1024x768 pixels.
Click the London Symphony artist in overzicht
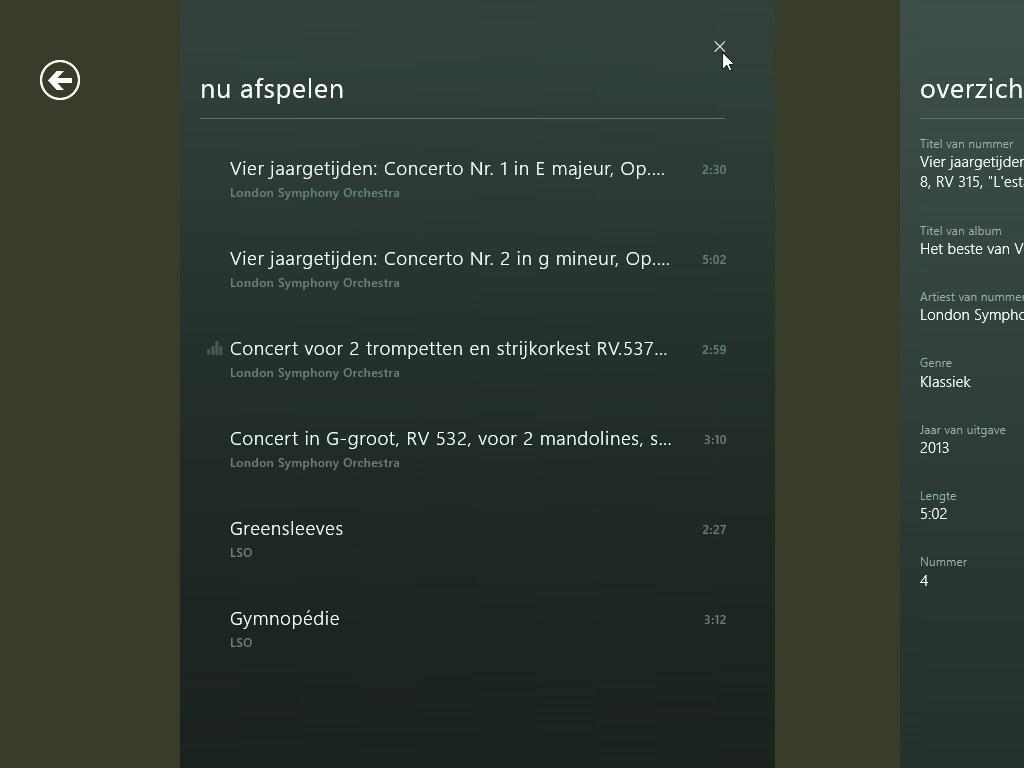[x=972, y=315]
